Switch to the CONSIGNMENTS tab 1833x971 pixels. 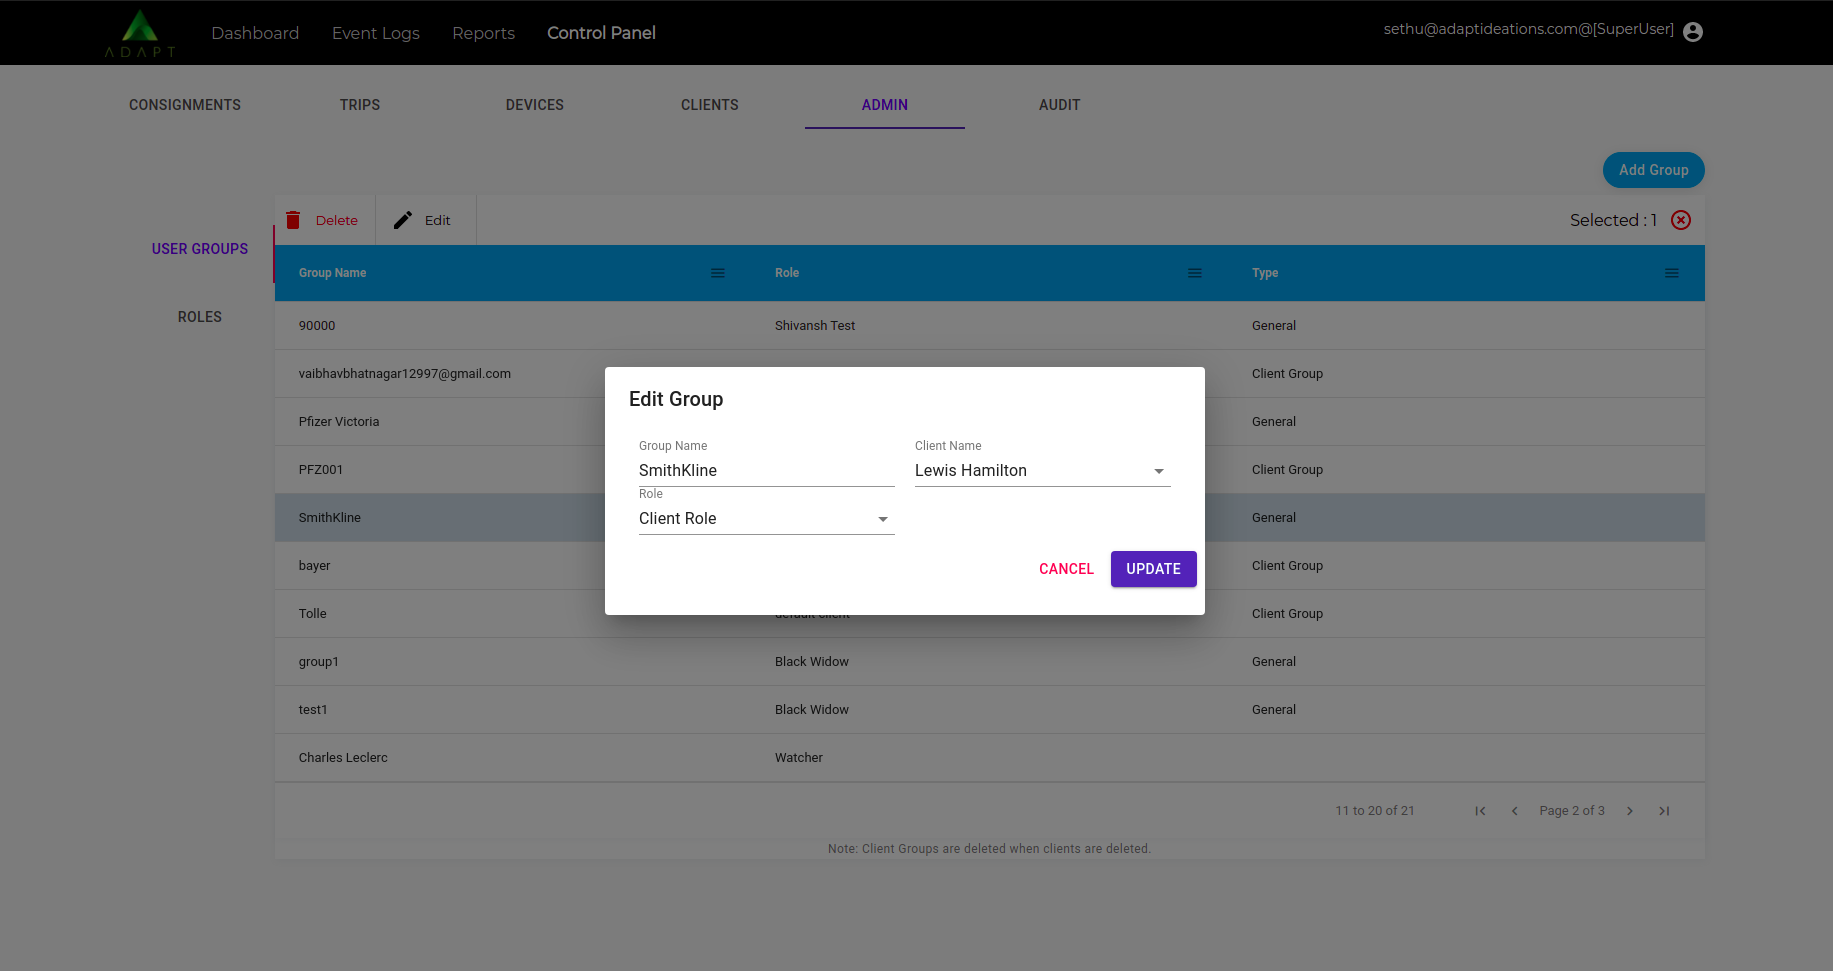185,105
